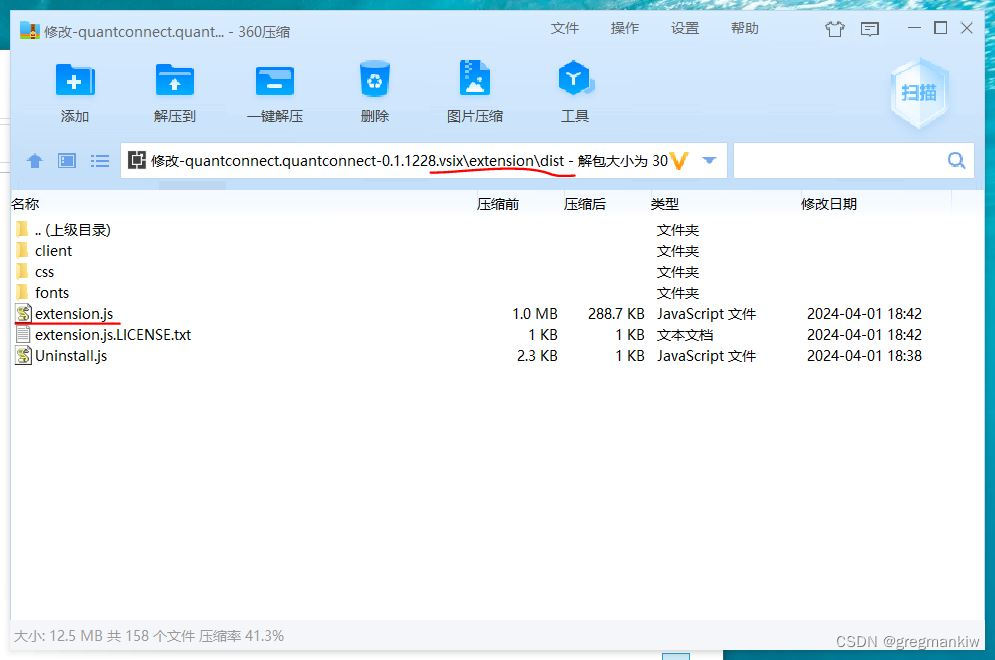Click the feedback message icon in title bar
This screenshot has height=660, width=995.
[869, 29]
